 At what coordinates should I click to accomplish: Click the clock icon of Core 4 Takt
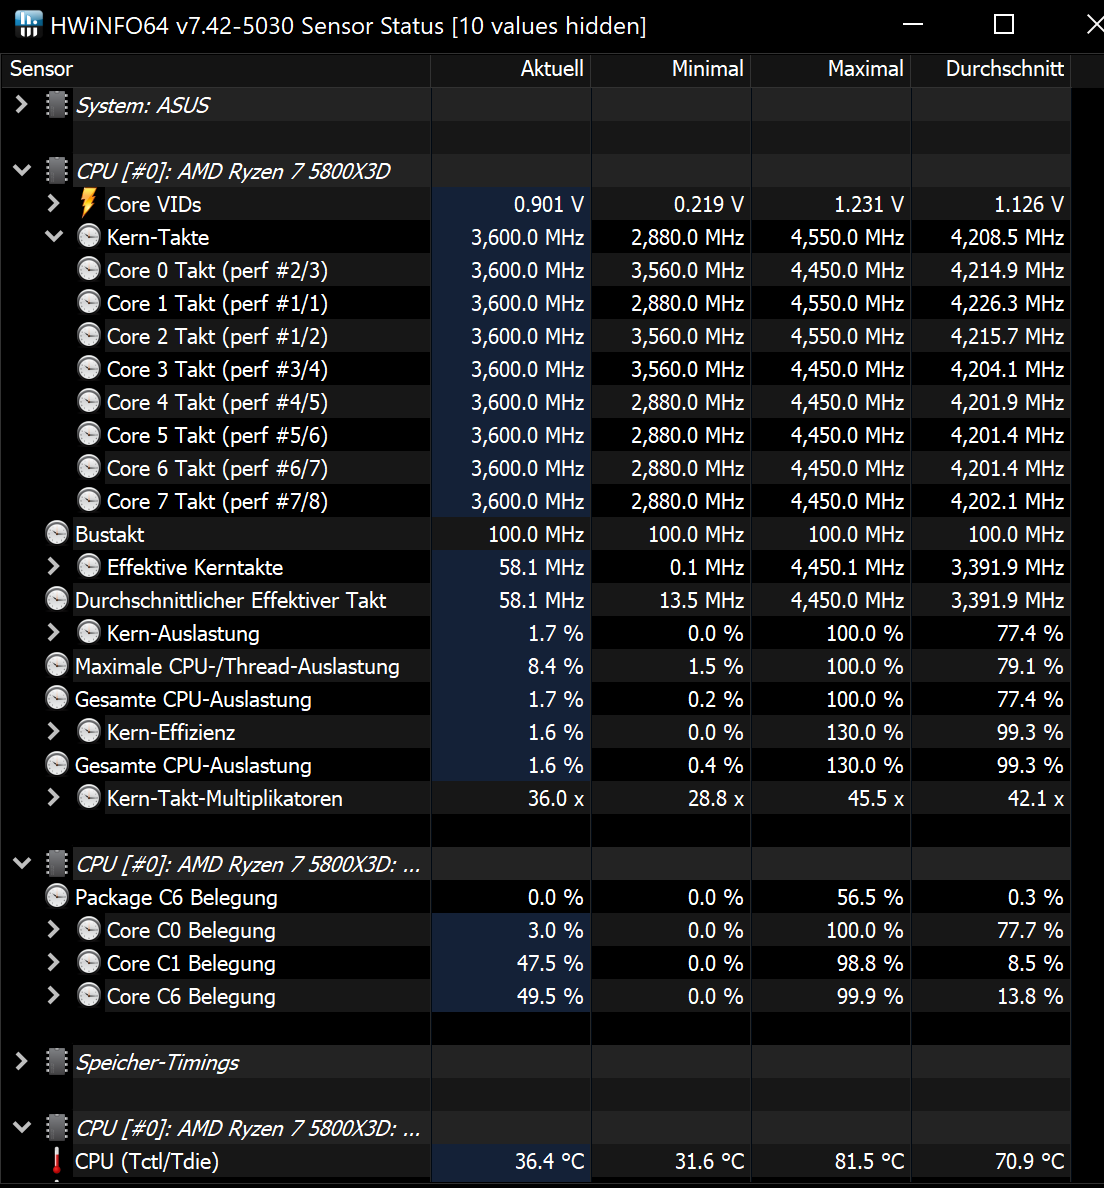click(89, 402)
